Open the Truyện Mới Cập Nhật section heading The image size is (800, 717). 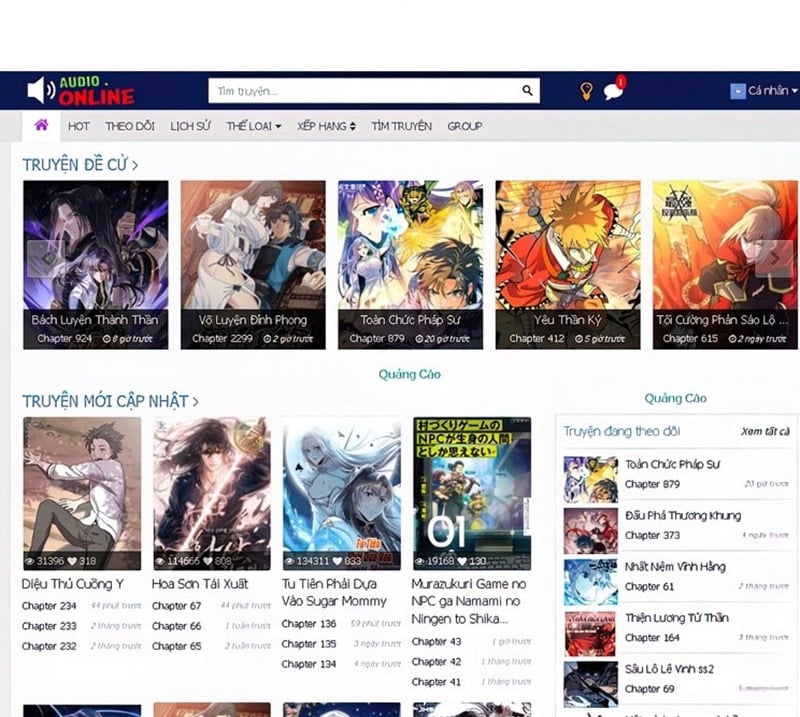coord(110,401)
